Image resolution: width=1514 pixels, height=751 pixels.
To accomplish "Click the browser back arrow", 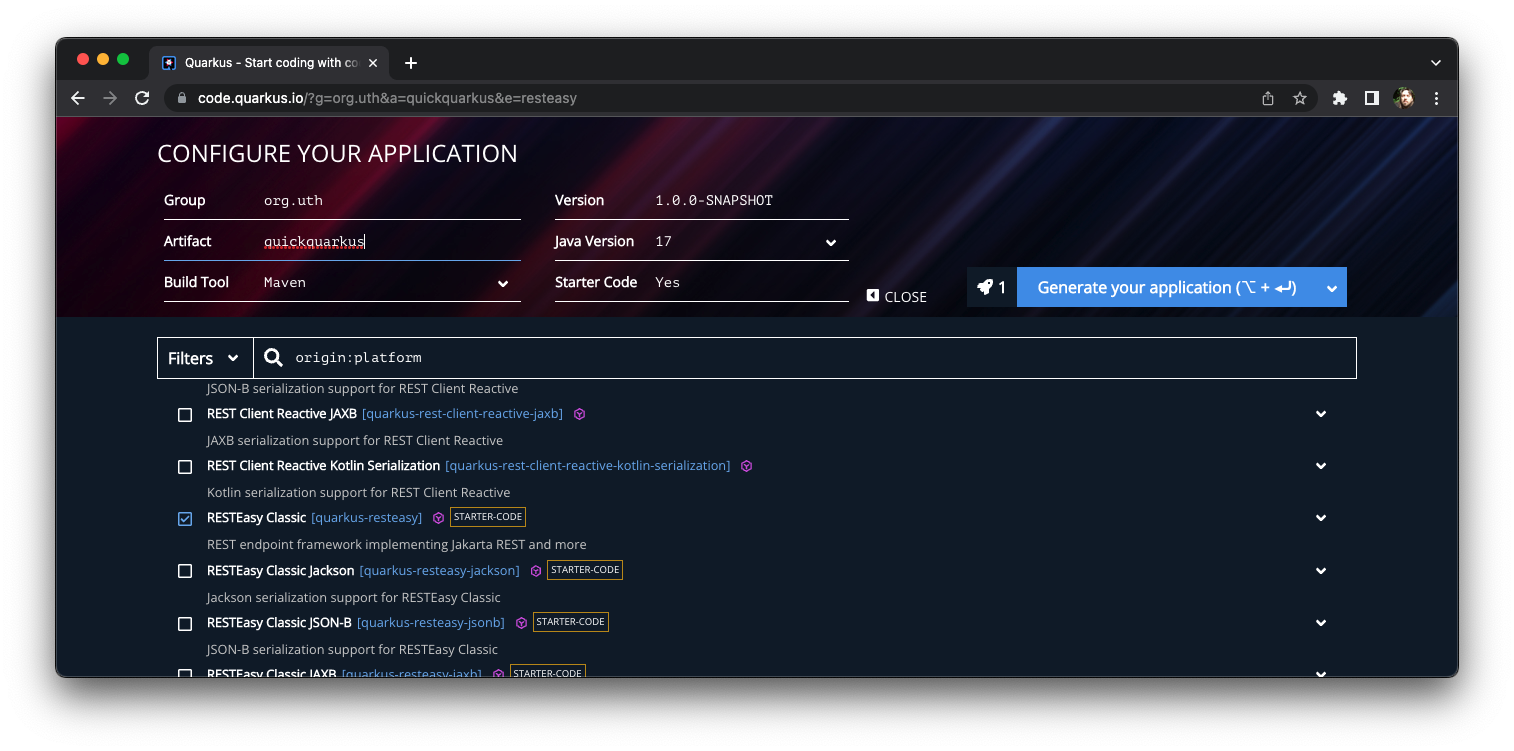I will [78, 98].
